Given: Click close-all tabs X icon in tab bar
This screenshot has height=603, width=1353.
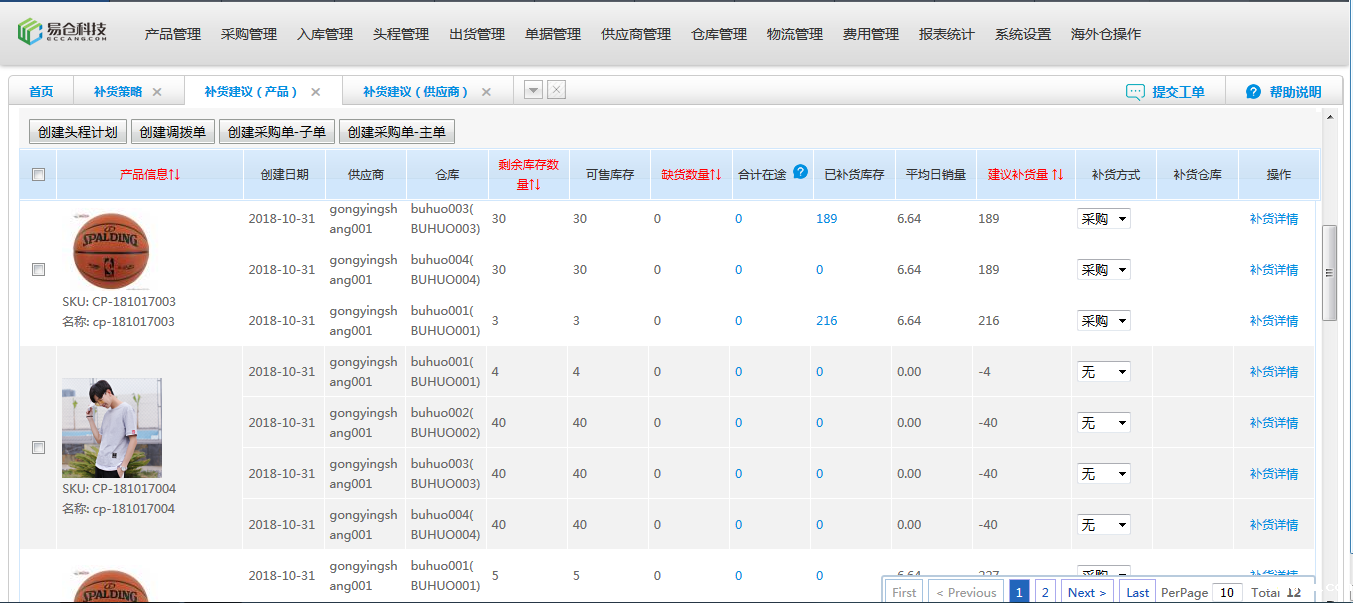Looking at the screenshot, I should click(x=557, y=90).
